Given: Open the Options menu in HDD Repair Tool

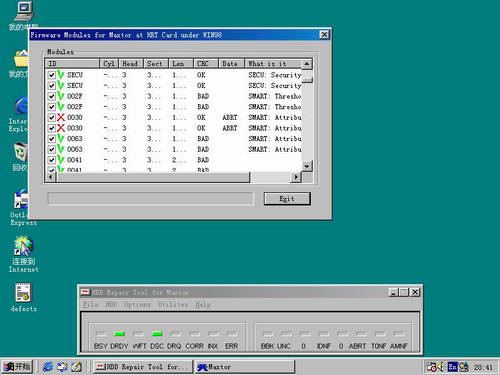Looking at the screenshot, I should click(137, 304).
